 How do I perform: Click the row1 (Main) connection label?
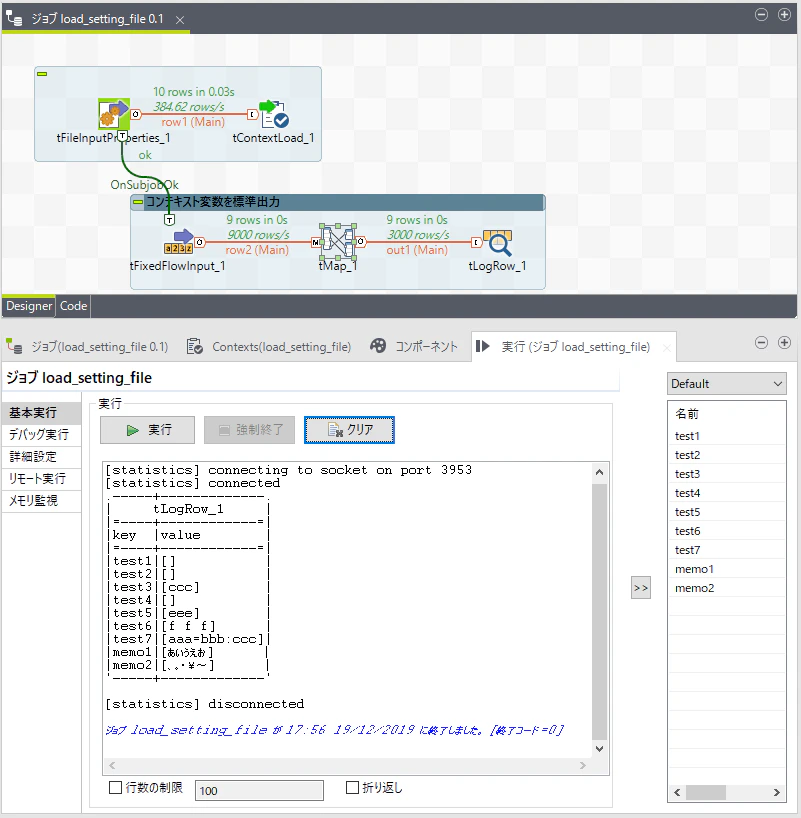pos(193,122)
